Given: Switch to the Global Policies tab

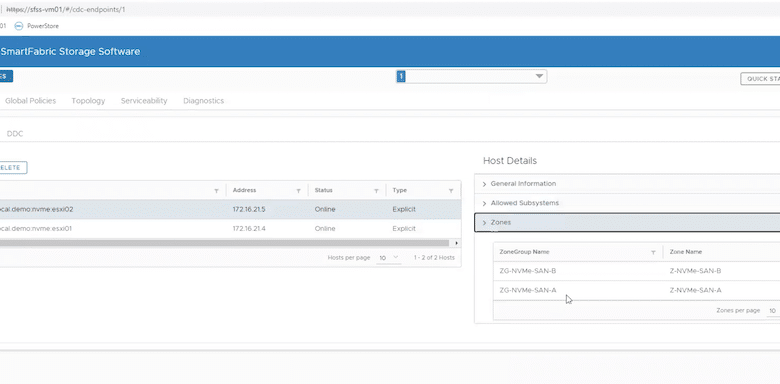Looking at the screenshot, I should click(30, 100).
